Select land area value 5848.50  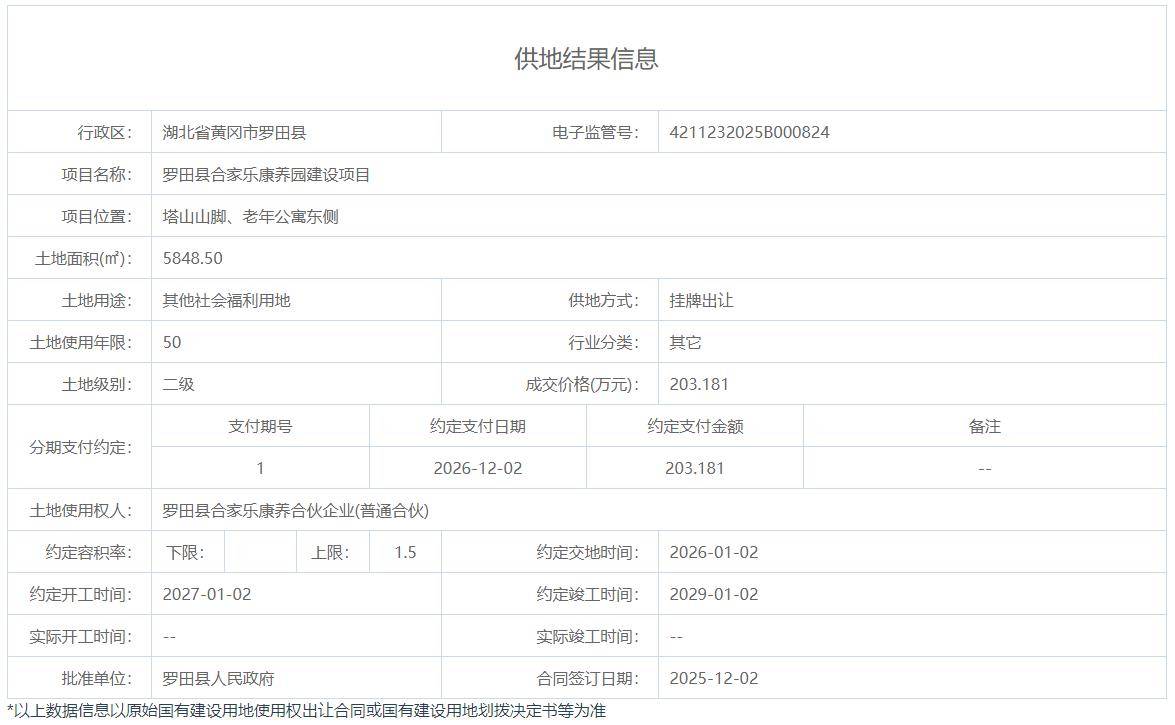click(193, 258)
